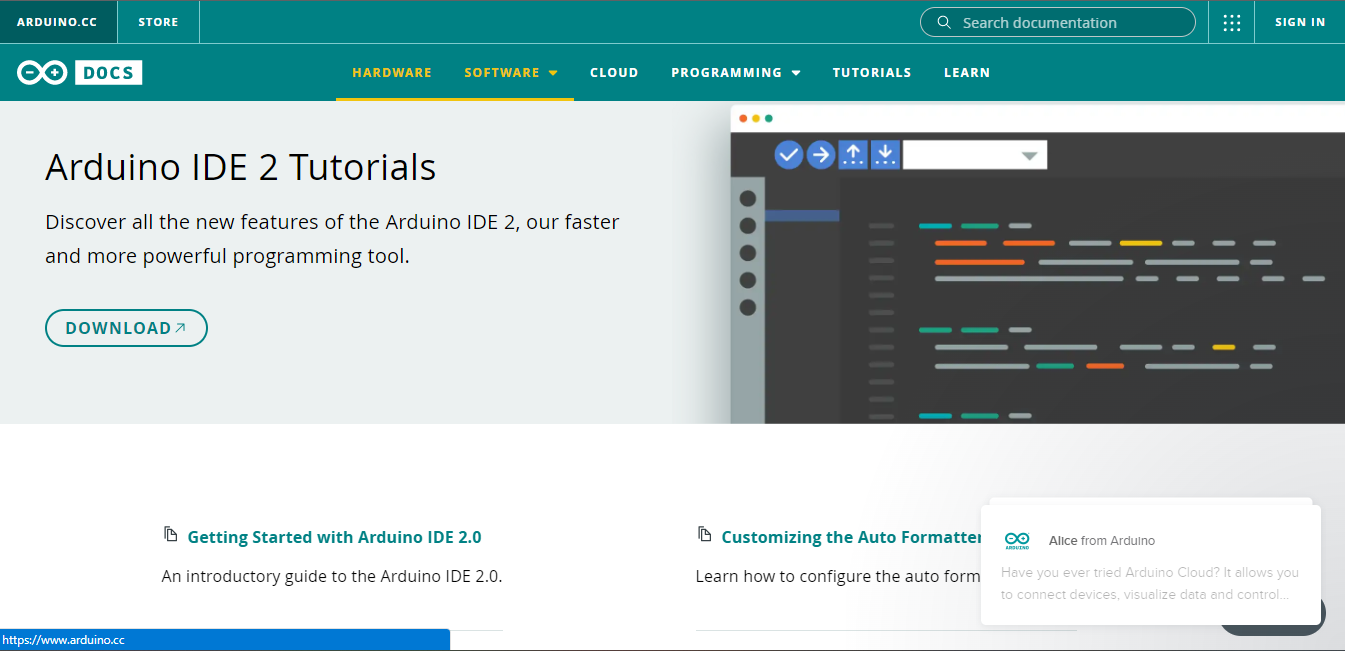Click the document icon beside Customizing the Auto Formatter

tap(704, 535)
